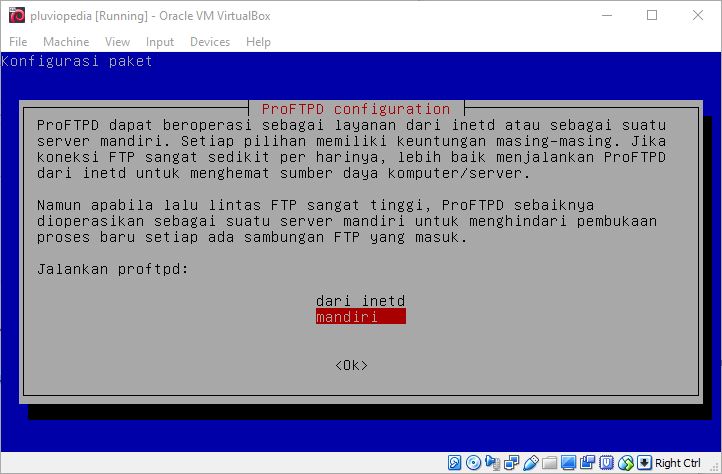This screenshot has height=474, width=722.
Task: Open the Help menu
Action: tap(258, 42)
